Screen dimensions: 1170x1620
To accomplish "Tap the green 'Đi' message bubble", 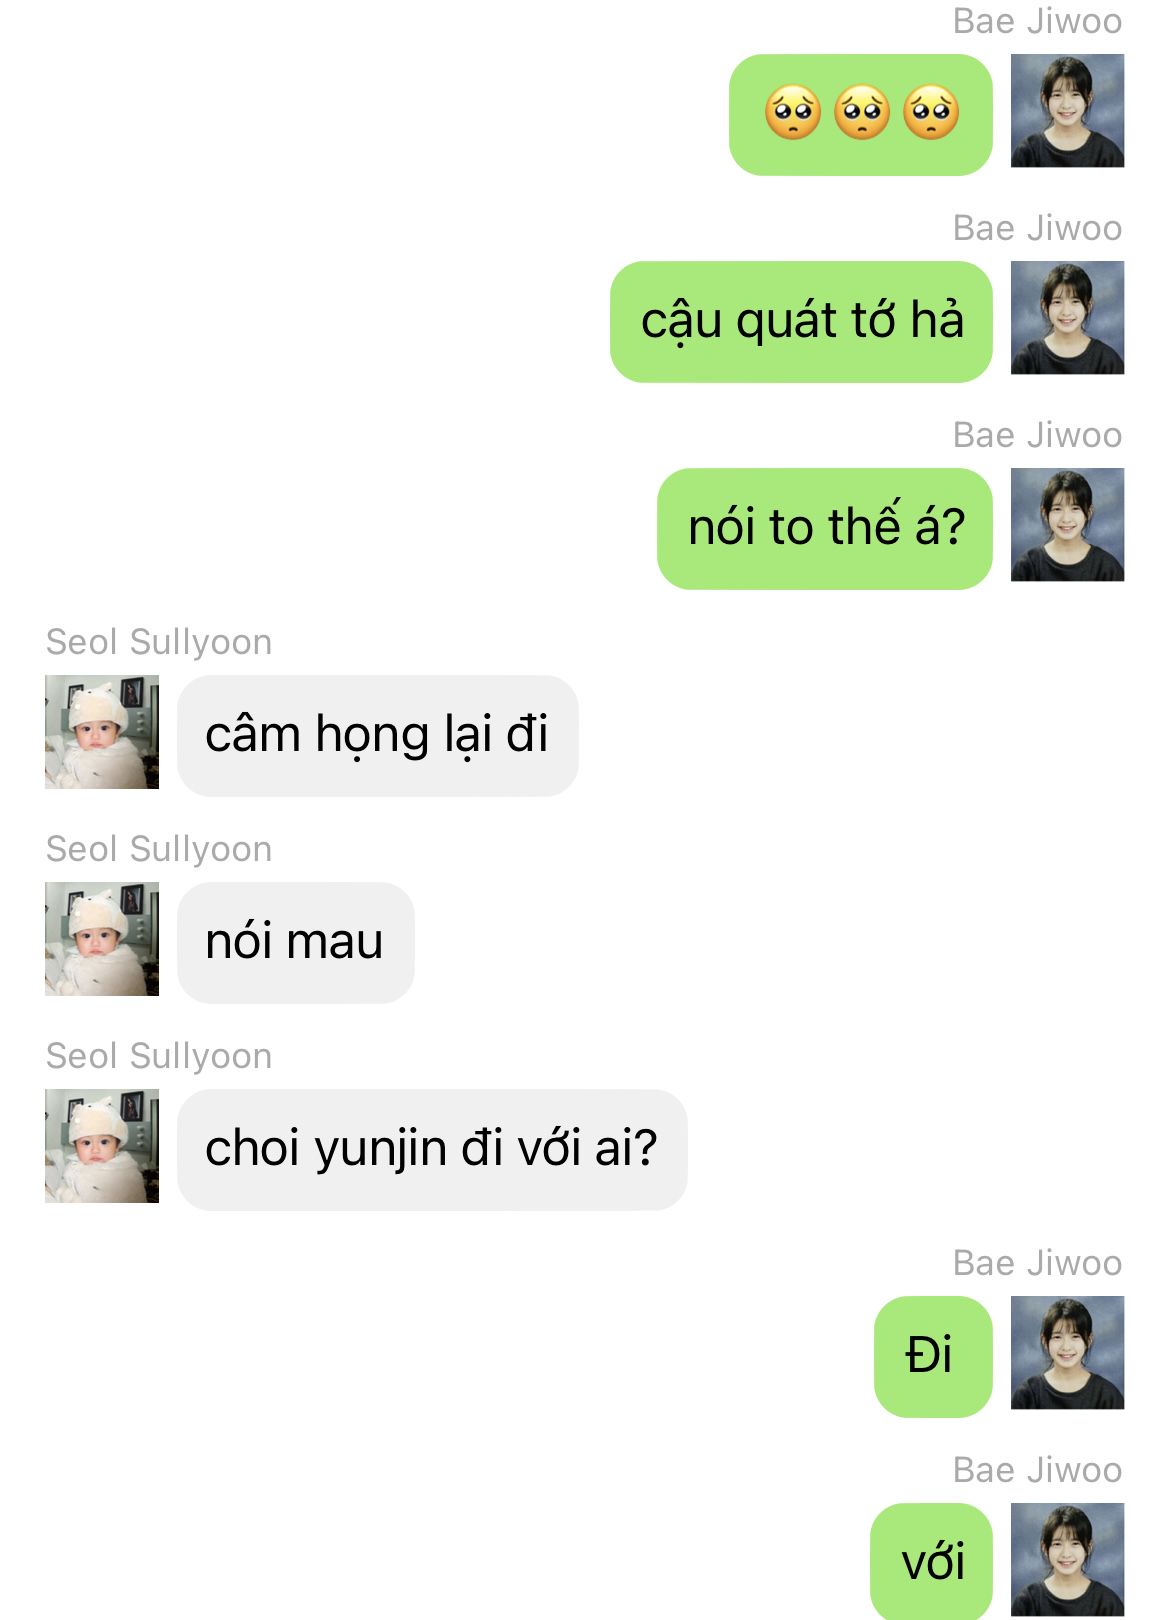I will click(x=933, y=1357).
